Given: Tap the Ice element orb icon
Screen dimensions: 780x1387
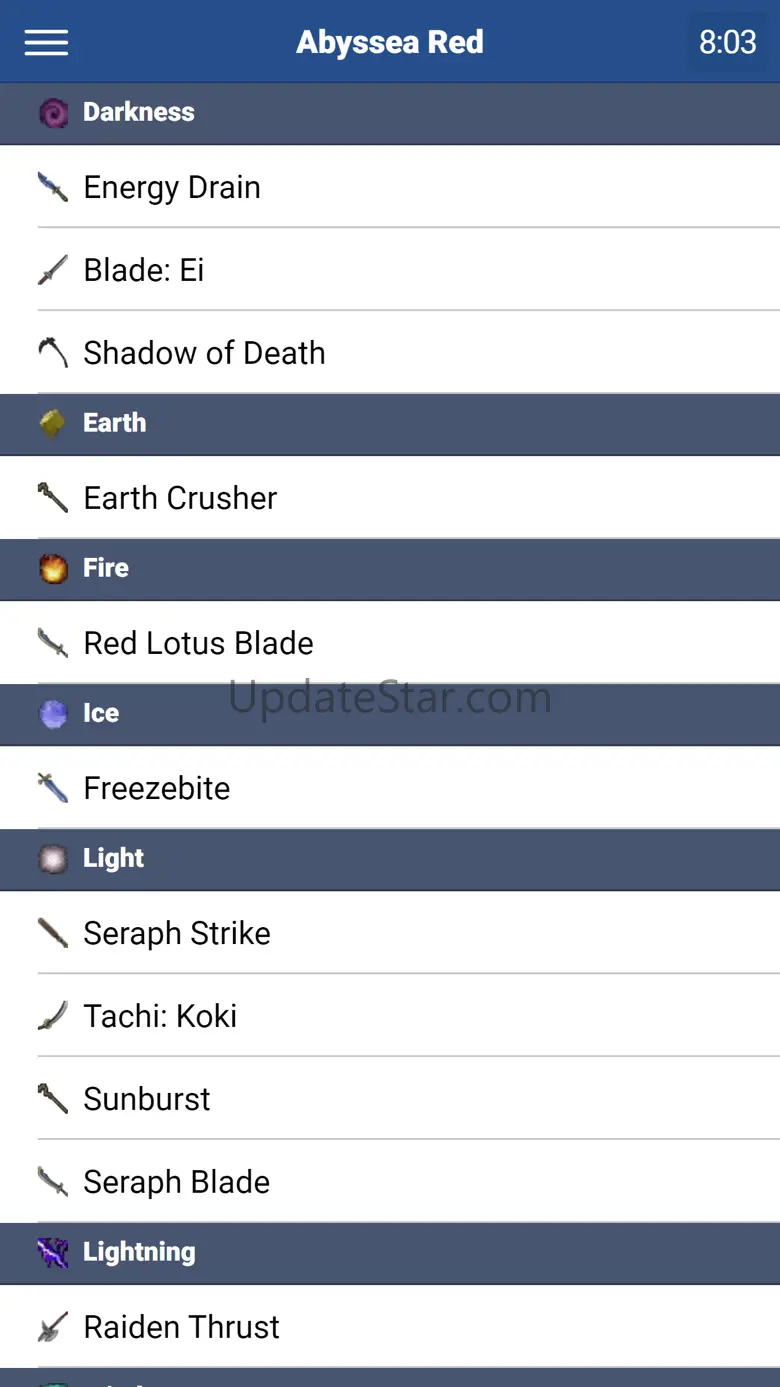Looking at the screenshot, I should coord(53,713).
